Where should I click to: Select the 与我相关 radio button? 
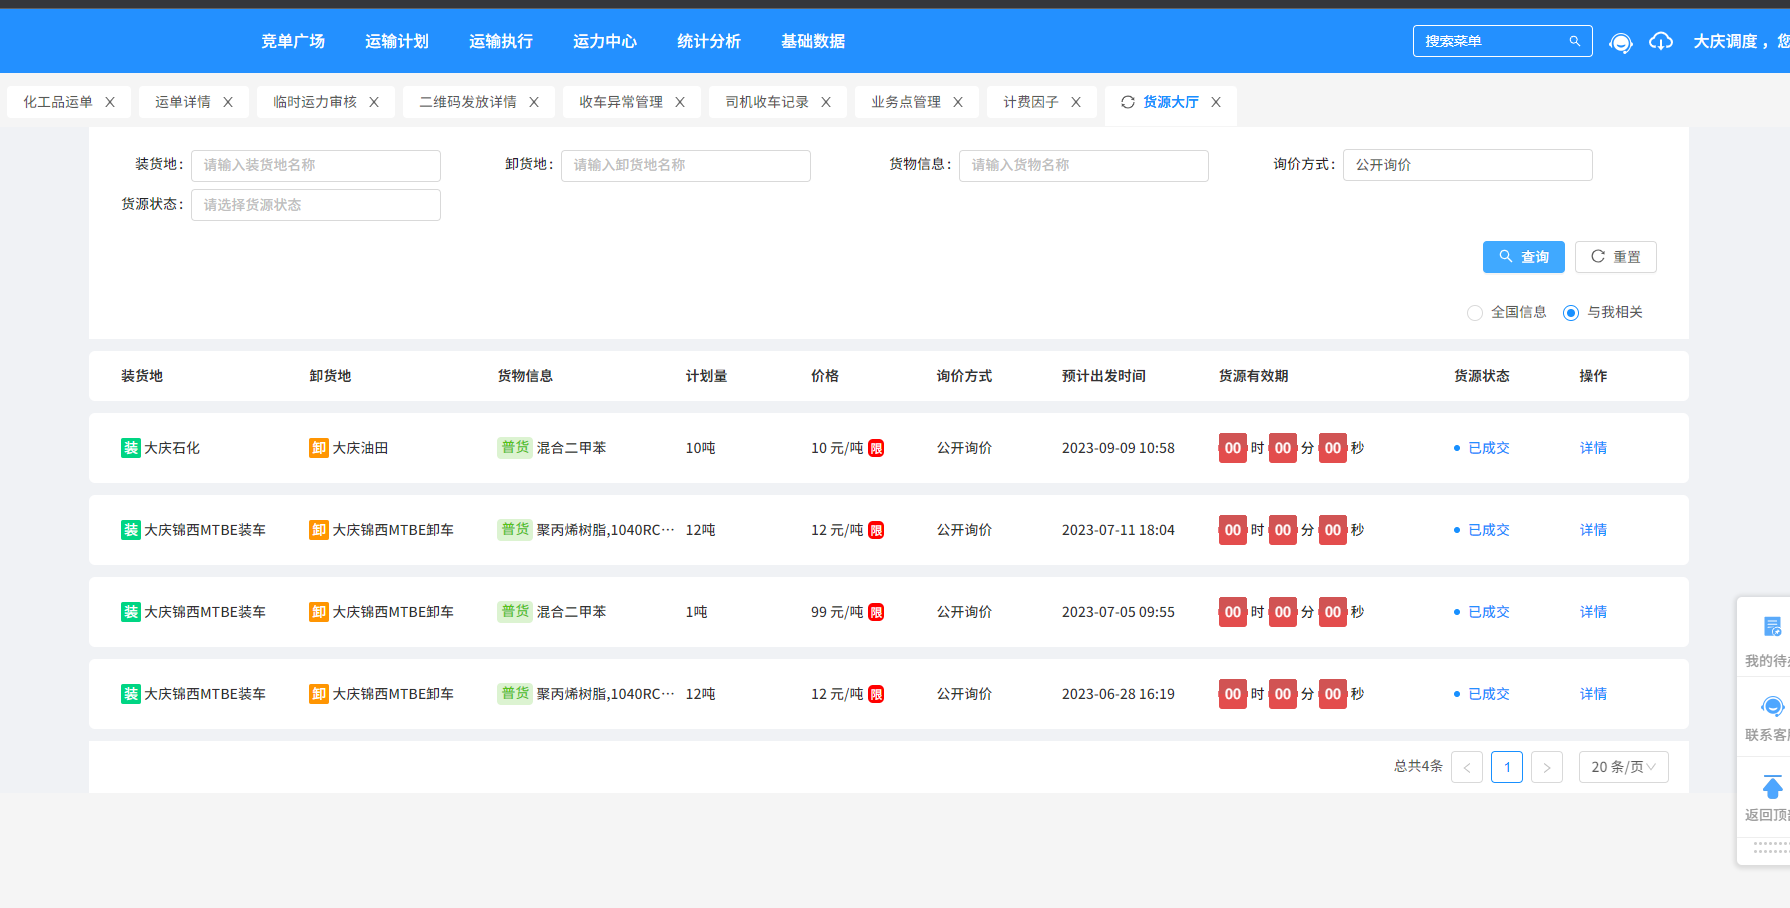pos(1571,313)
